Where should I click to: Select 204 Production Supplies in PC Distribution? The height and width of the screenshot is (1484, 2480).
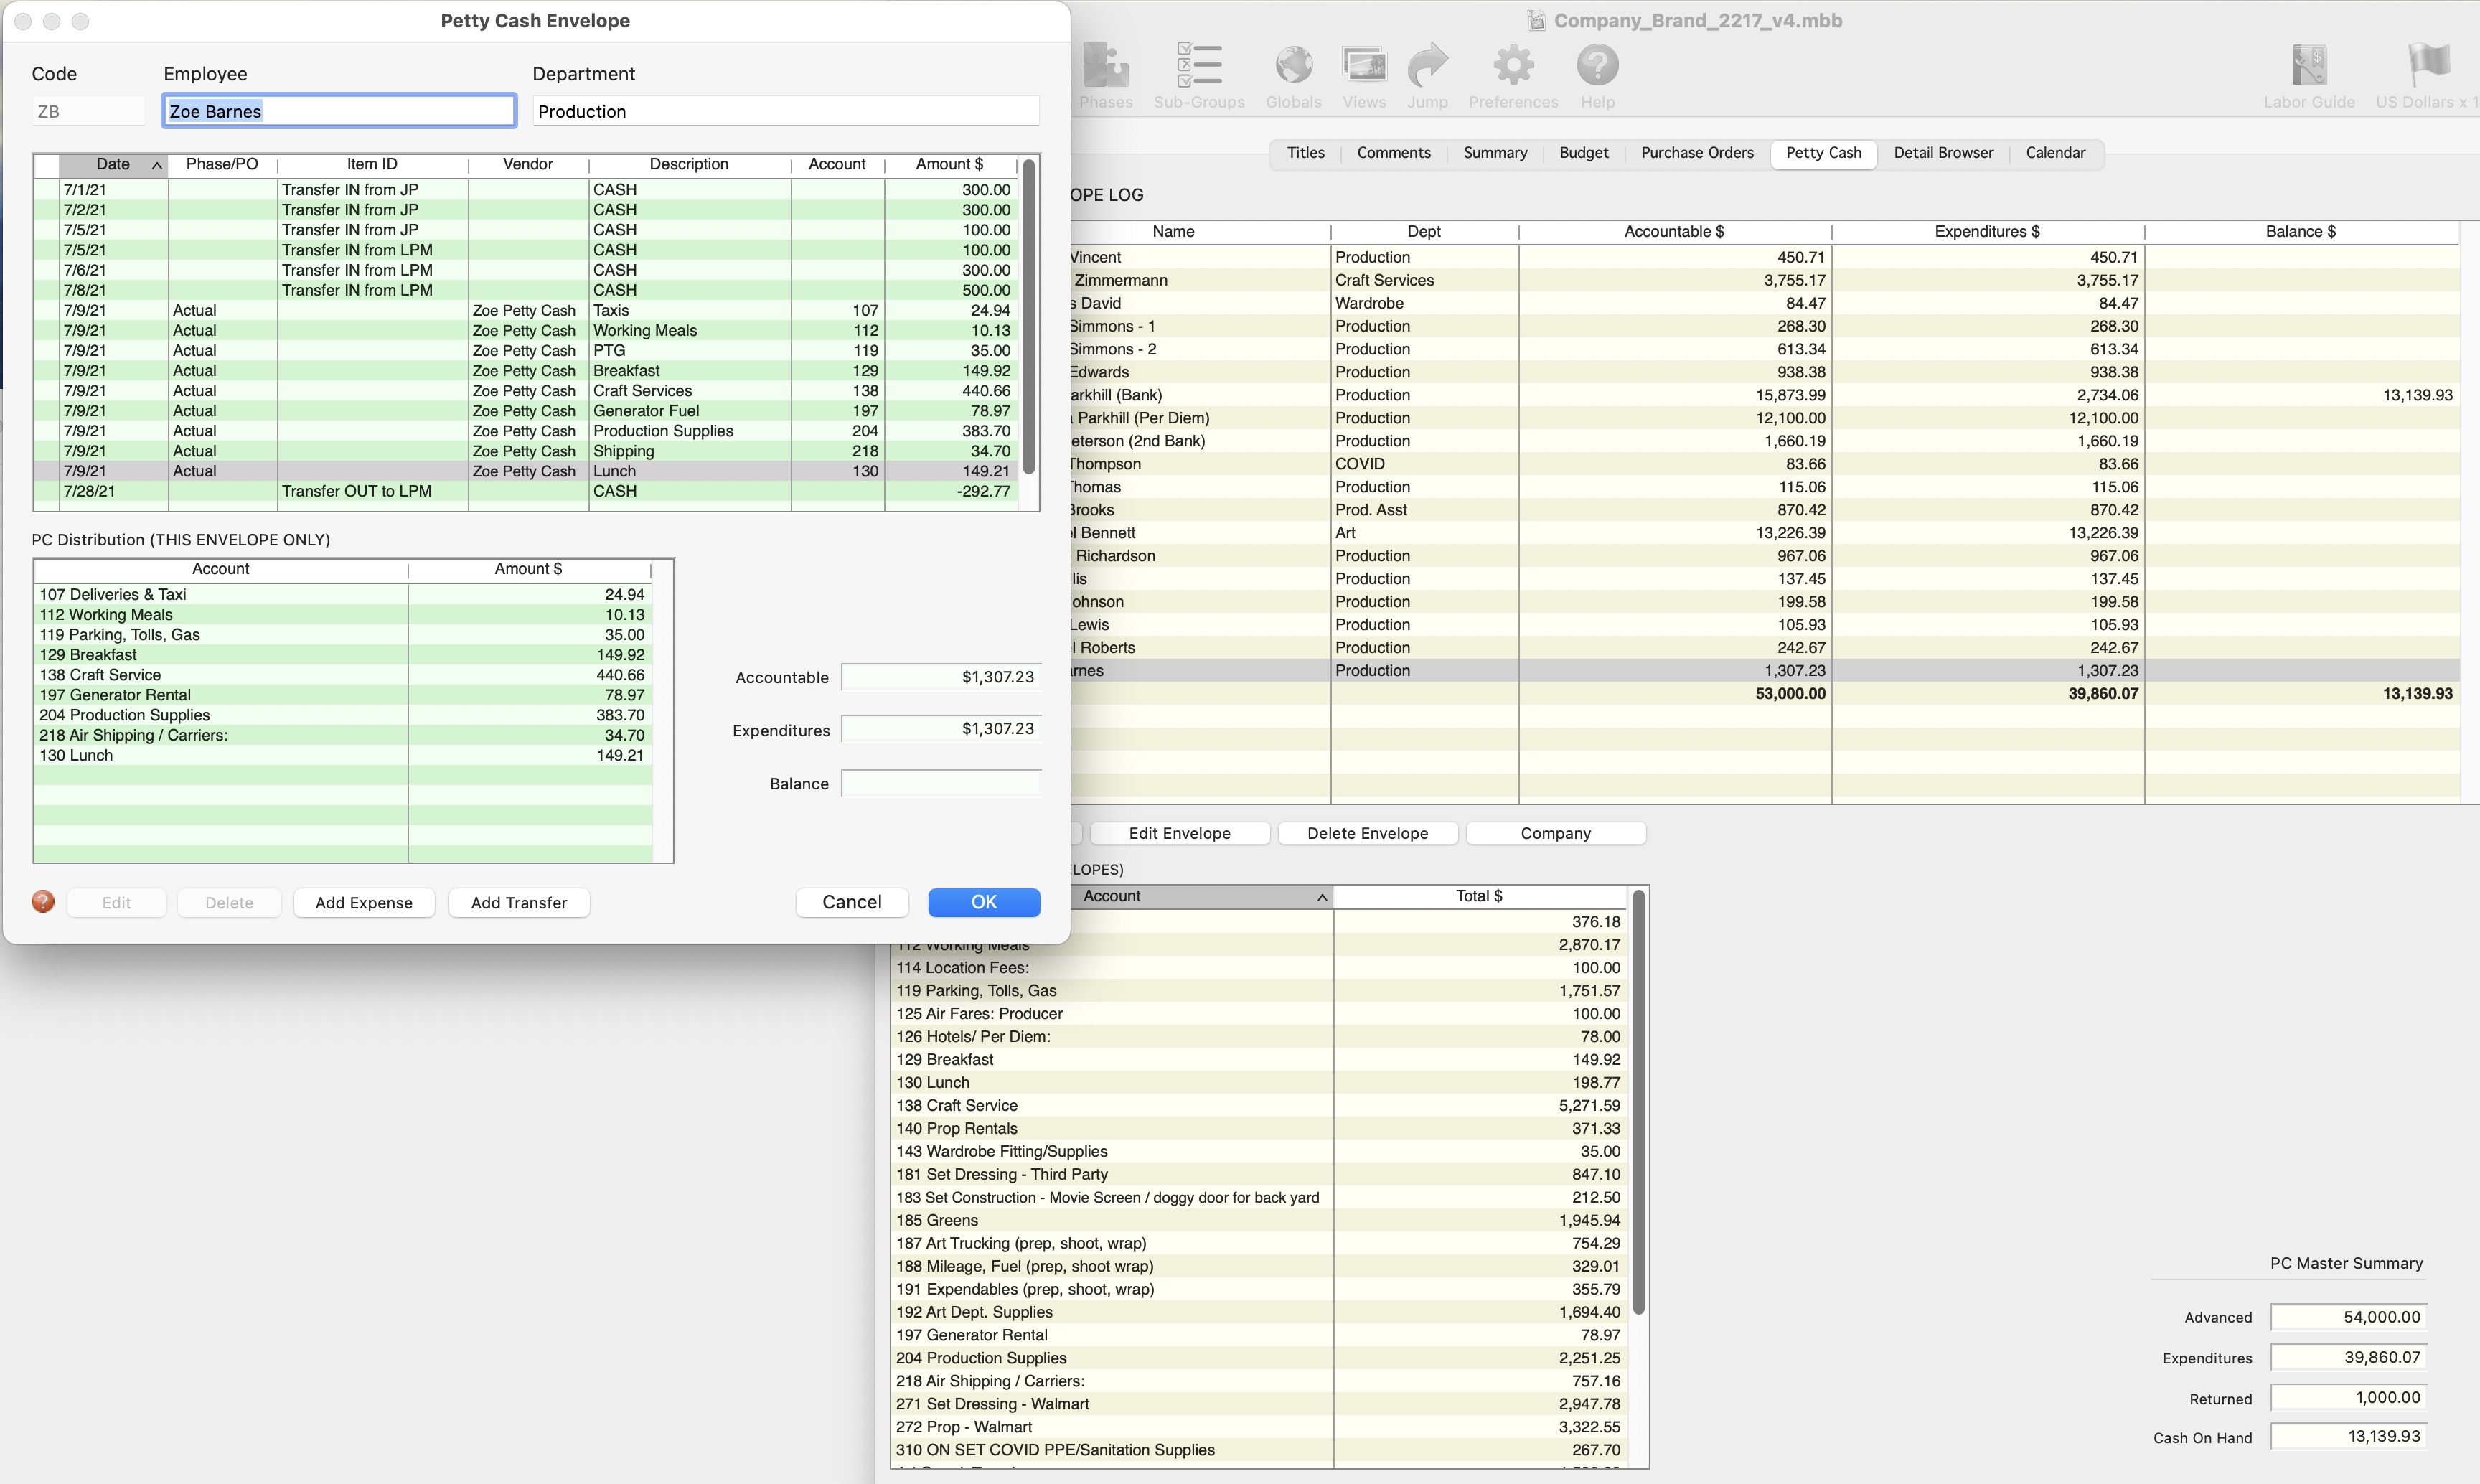click(x=343, y=715)
